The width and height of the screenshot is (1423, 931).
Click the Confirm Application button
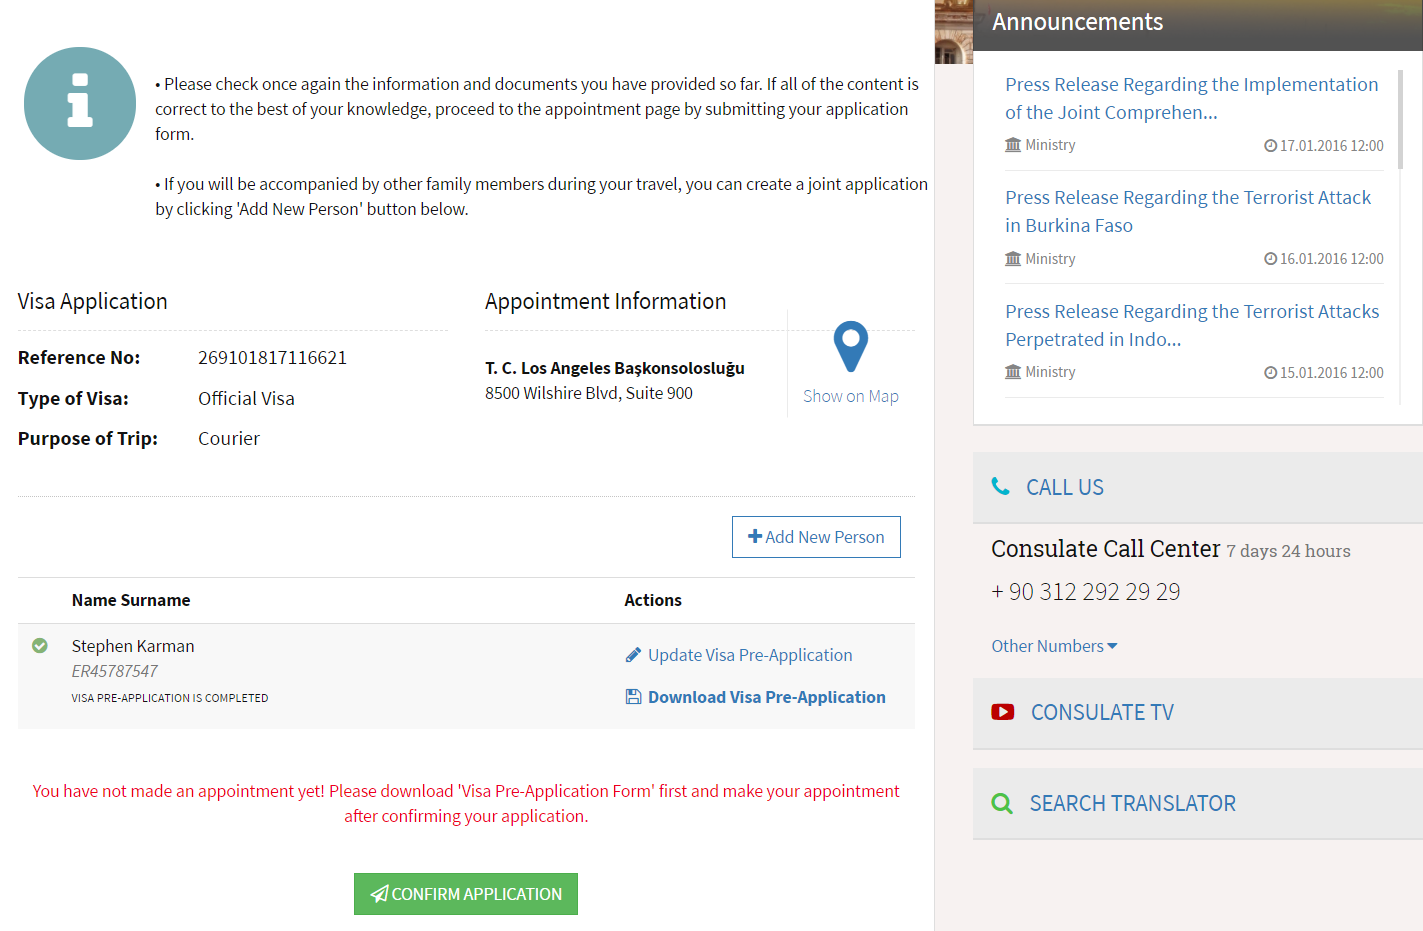click(466, 894)
